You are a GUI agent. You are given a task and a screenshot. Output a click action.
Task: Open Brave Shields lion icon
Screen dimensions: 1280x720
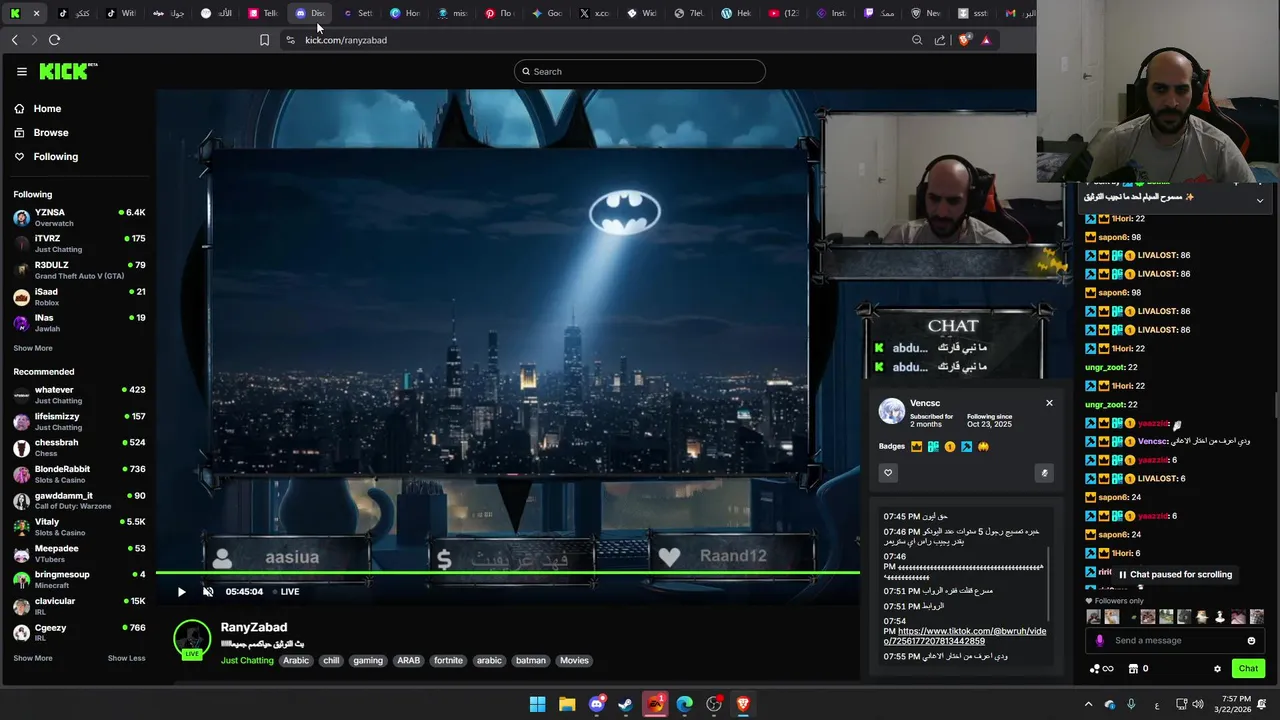tap(964, 40)
